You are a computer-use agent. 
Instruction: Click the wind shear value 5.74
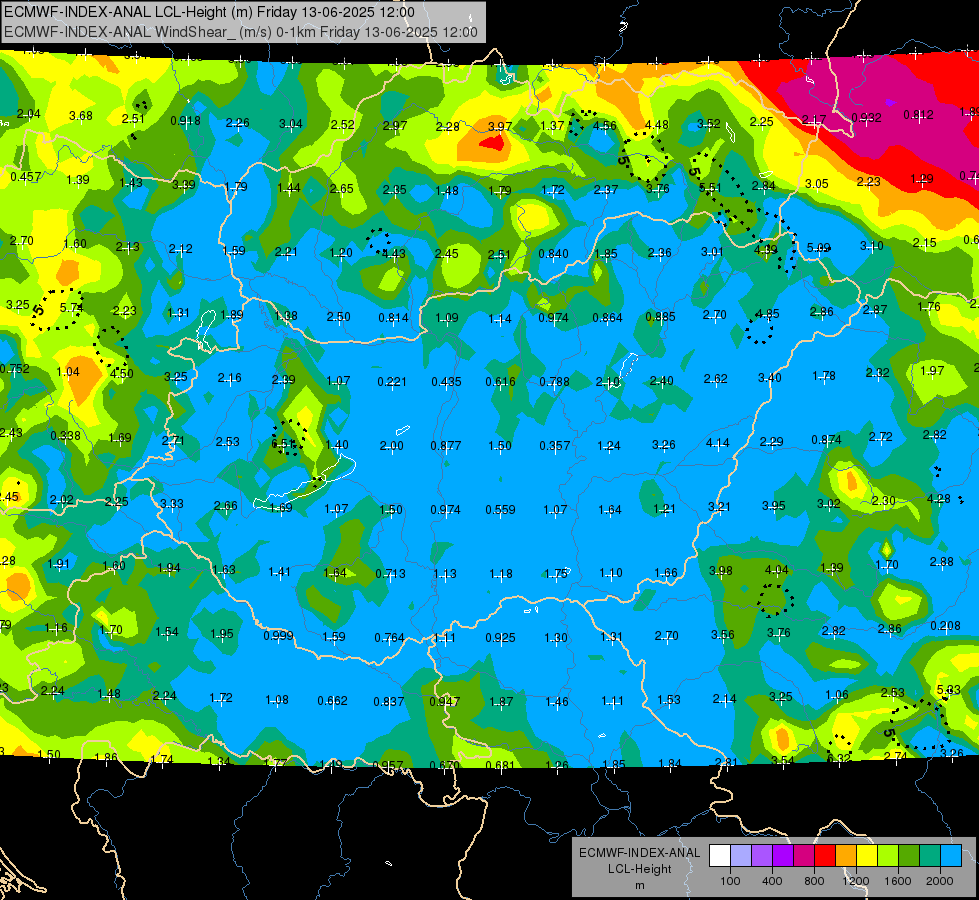pos(71,307)
